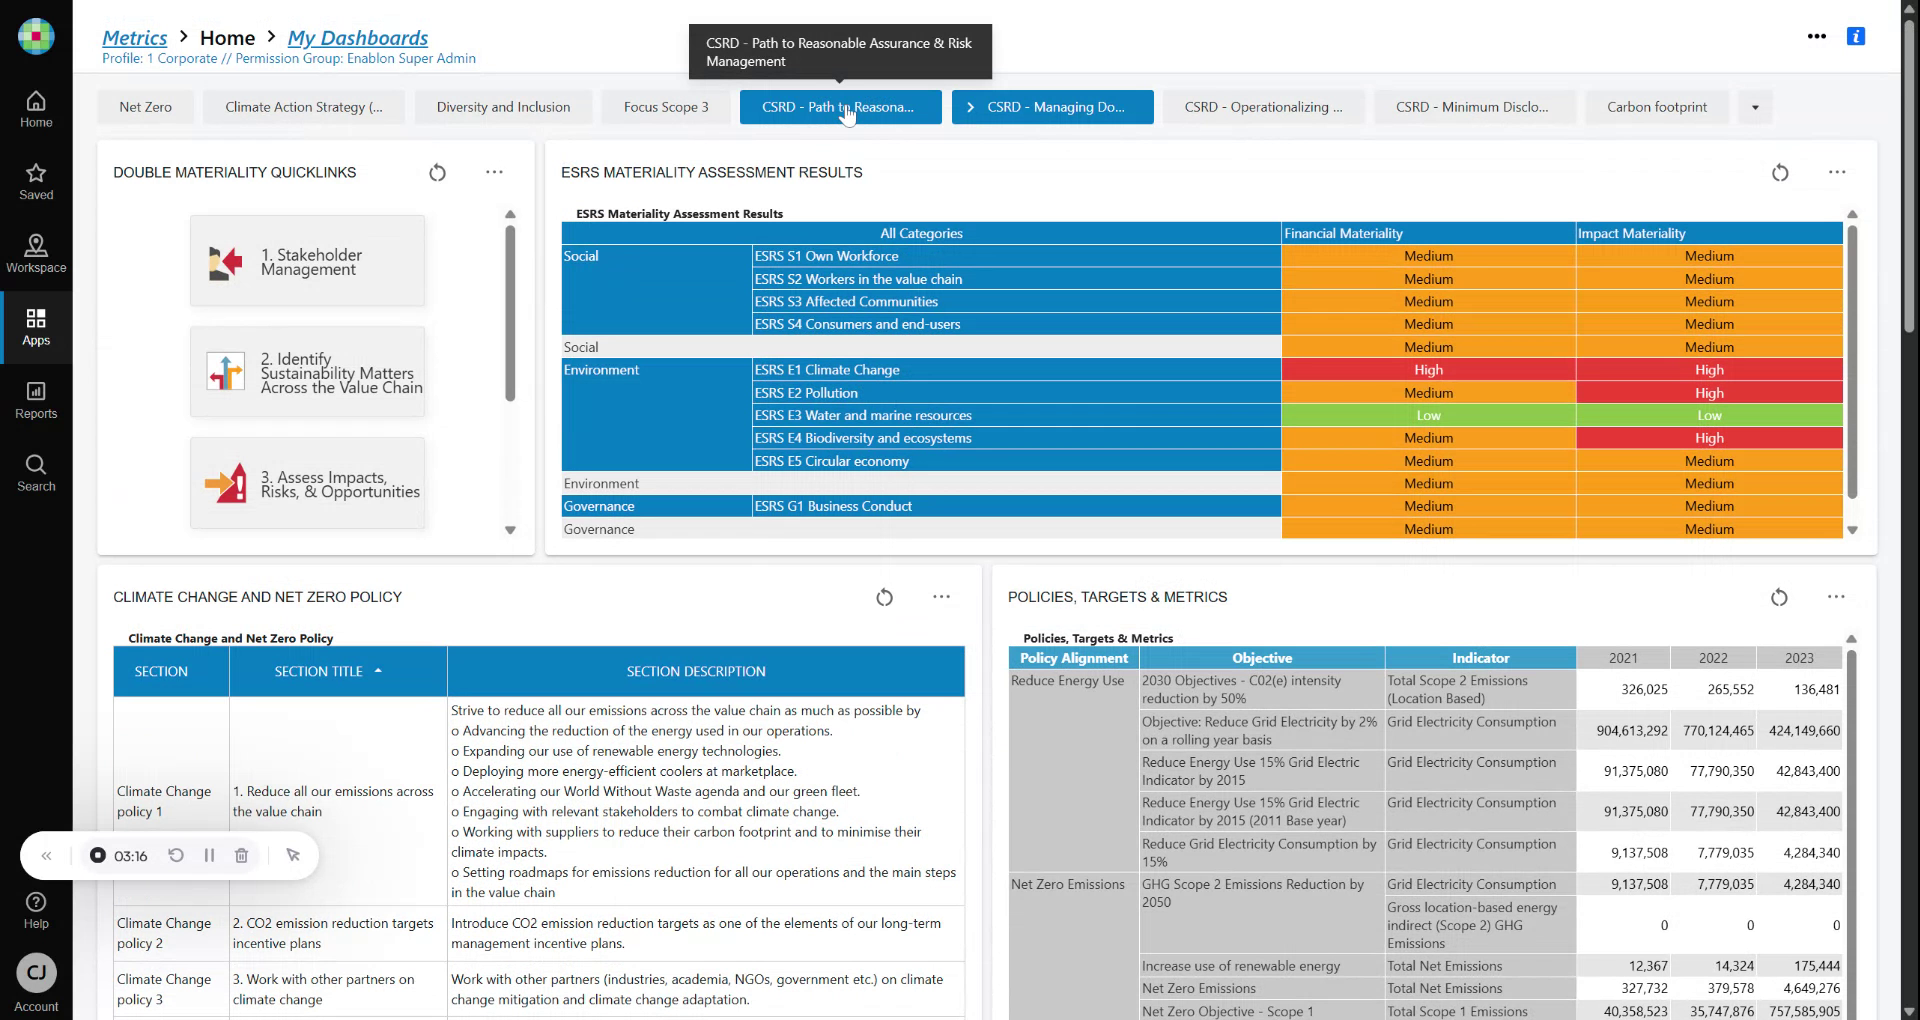Collapse the recording toolbar with double chevron

coord(46,856)
